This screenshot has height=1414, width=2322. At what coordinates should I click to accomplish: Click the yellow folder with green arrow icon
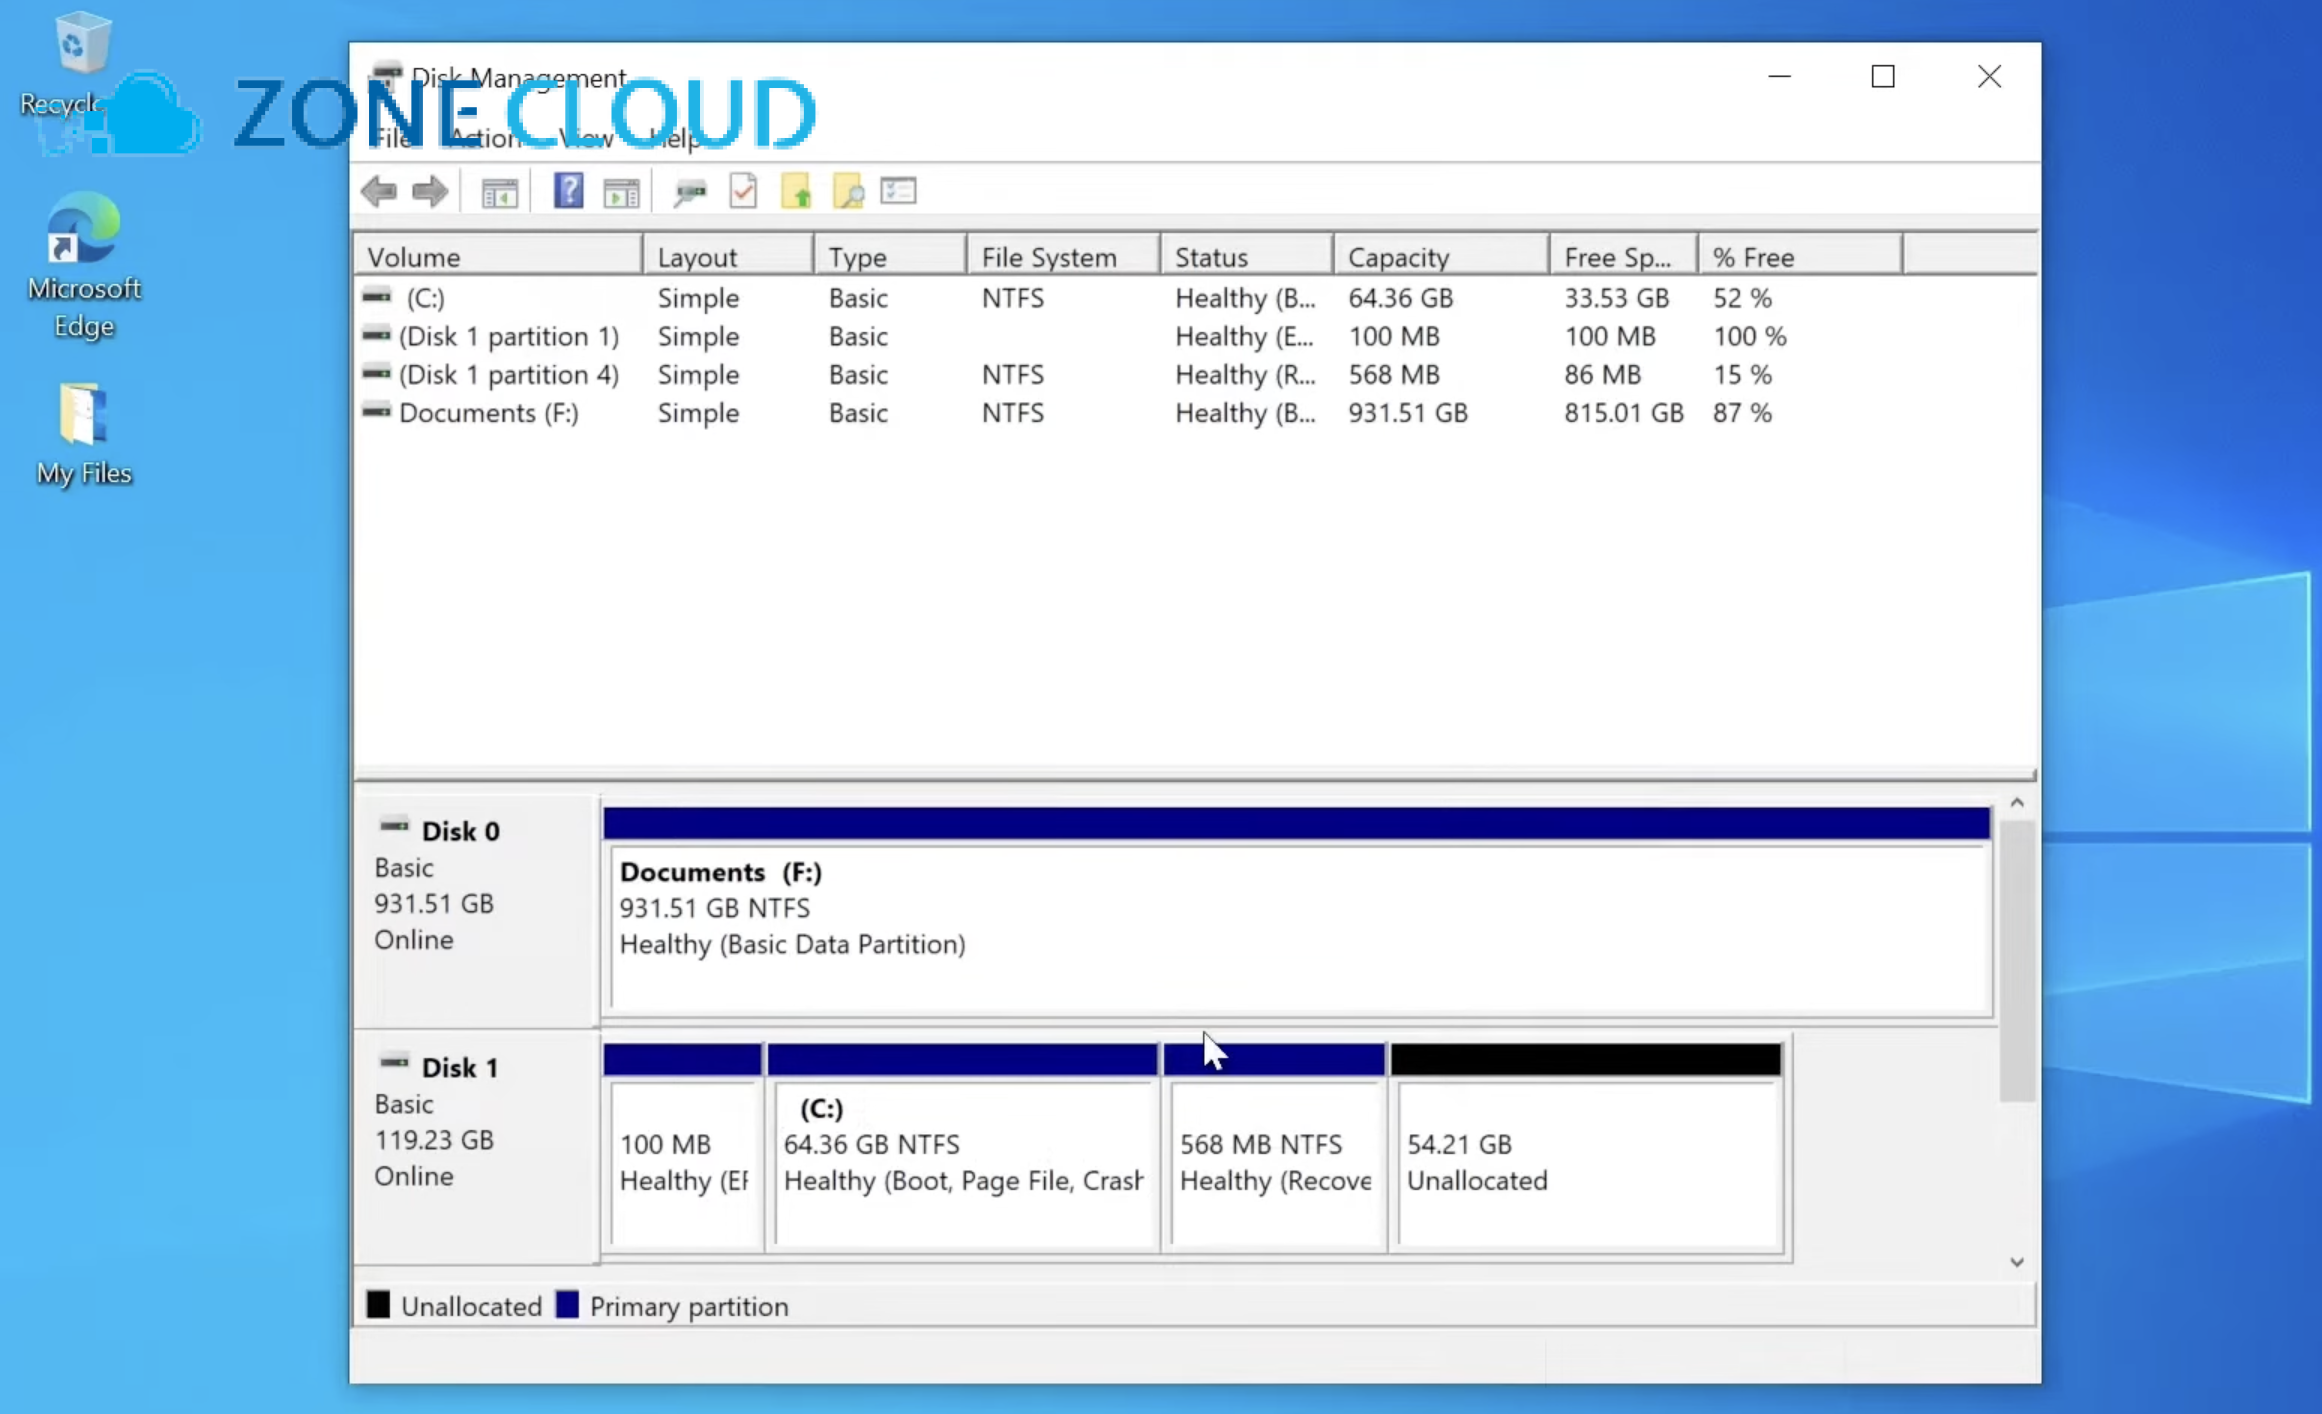tap(796, 191)
